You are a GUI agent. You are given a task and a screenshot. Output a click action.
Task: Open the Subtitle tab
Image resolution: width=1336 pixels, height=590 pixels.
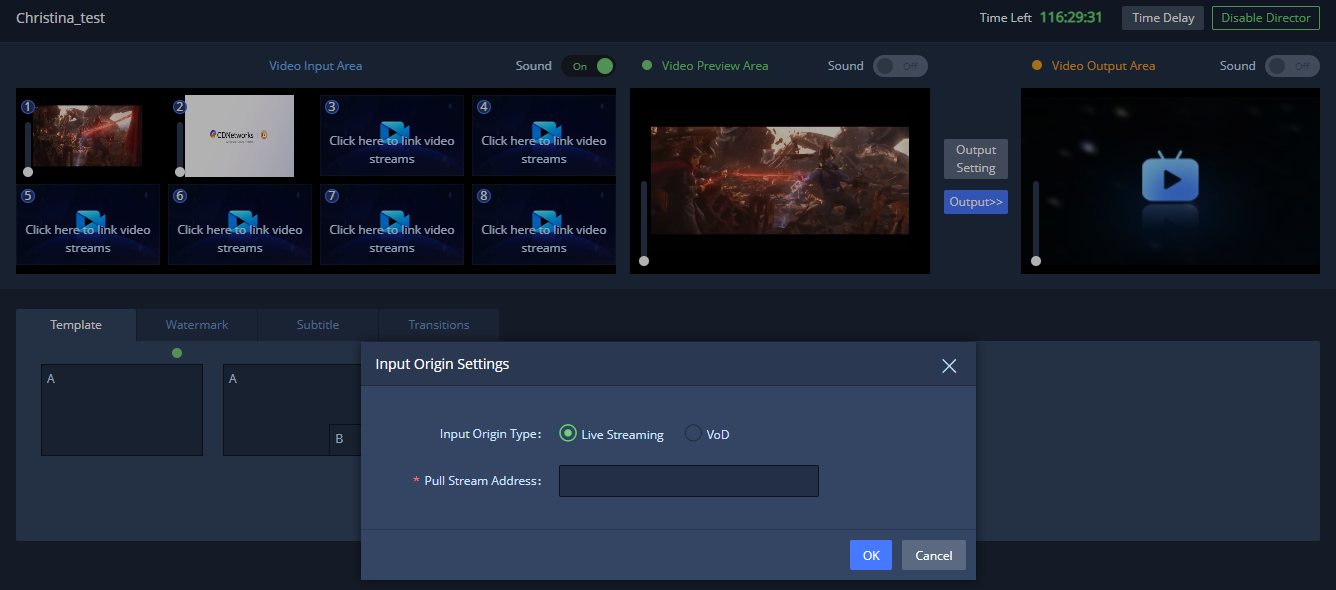(318, 325)
